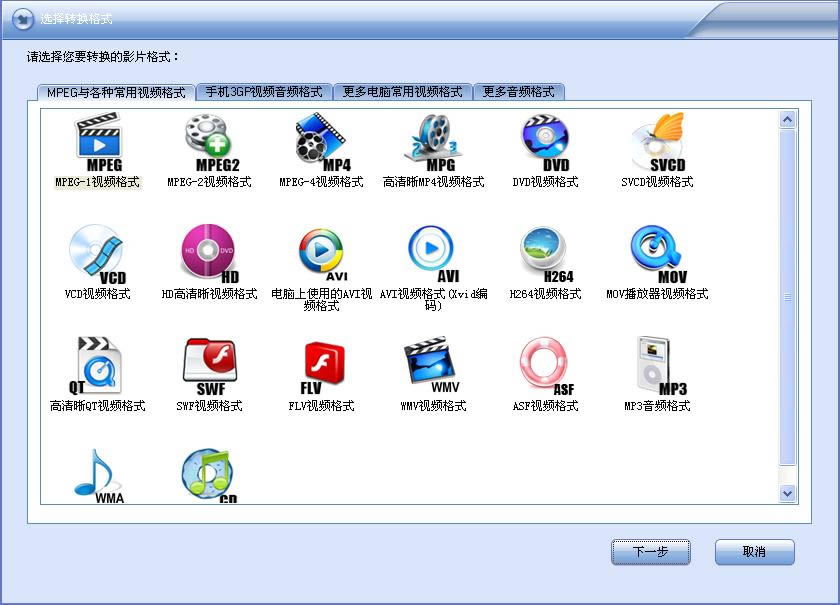The width and height of the screenshot is (840, 605).
Task: Choose the Windows Media AVI icon
Action: coord(322,255)
